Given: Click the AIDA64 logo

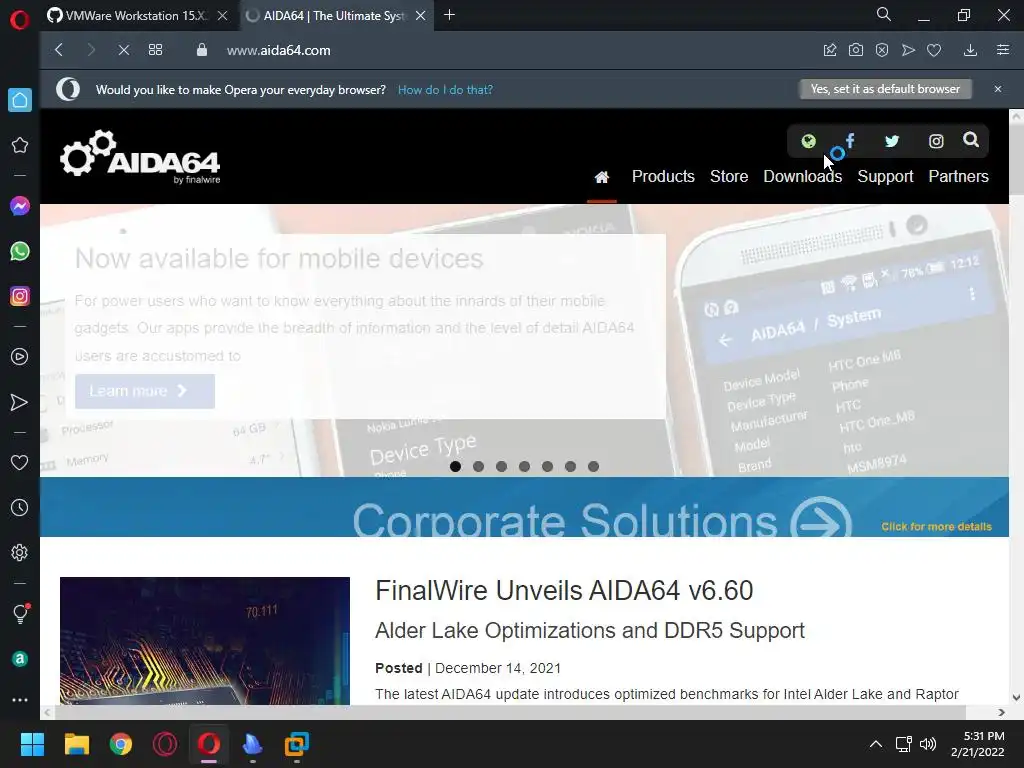Looking at the screenshot, I should point(140,157).
